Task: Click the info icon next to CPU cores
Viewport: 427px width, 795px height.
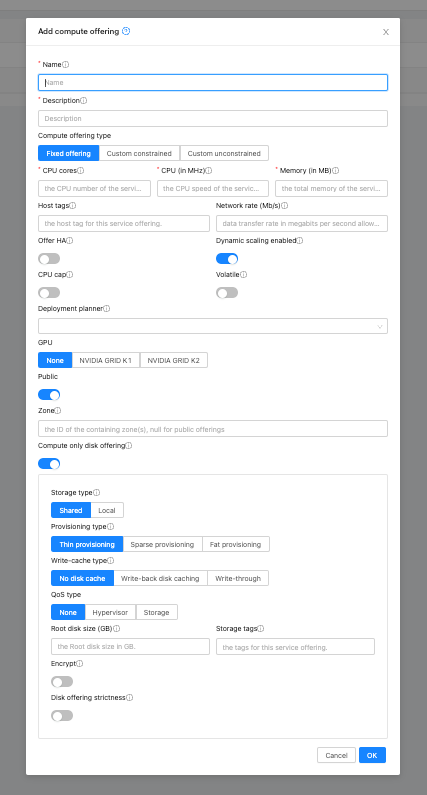Action: [81, 171]
